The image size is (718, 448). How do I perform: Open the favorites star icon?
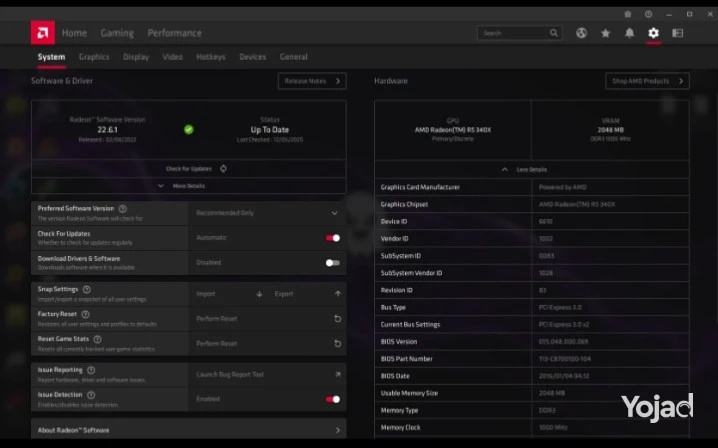(x=605, y=33)
